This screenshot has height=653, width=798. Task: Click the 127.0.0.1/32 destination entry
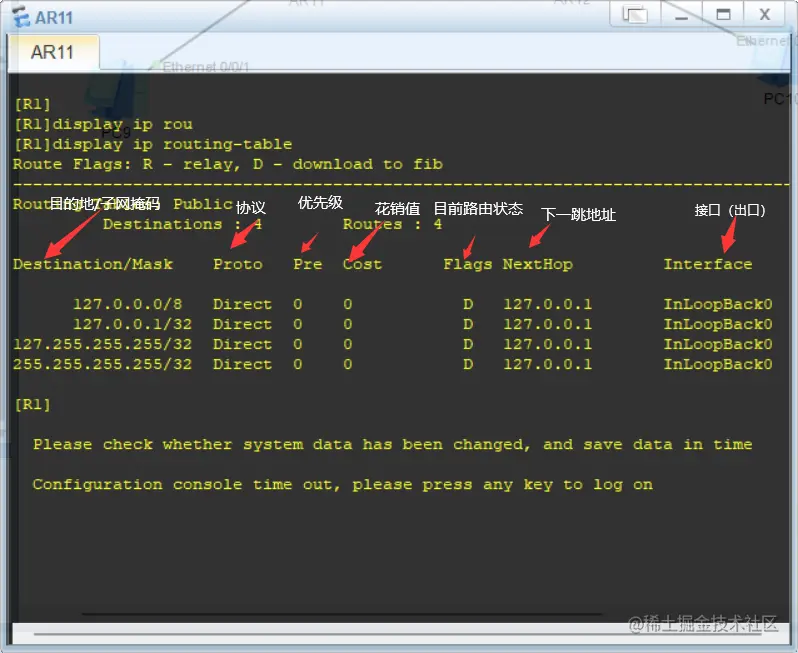tap(133, 324)
